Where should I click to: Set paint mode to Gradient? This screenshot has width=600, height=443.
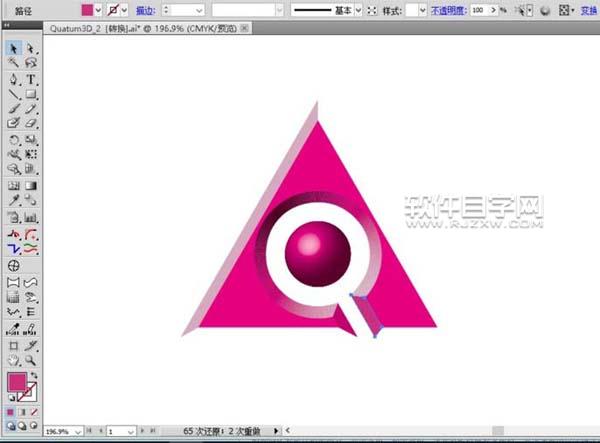[22, 412]
